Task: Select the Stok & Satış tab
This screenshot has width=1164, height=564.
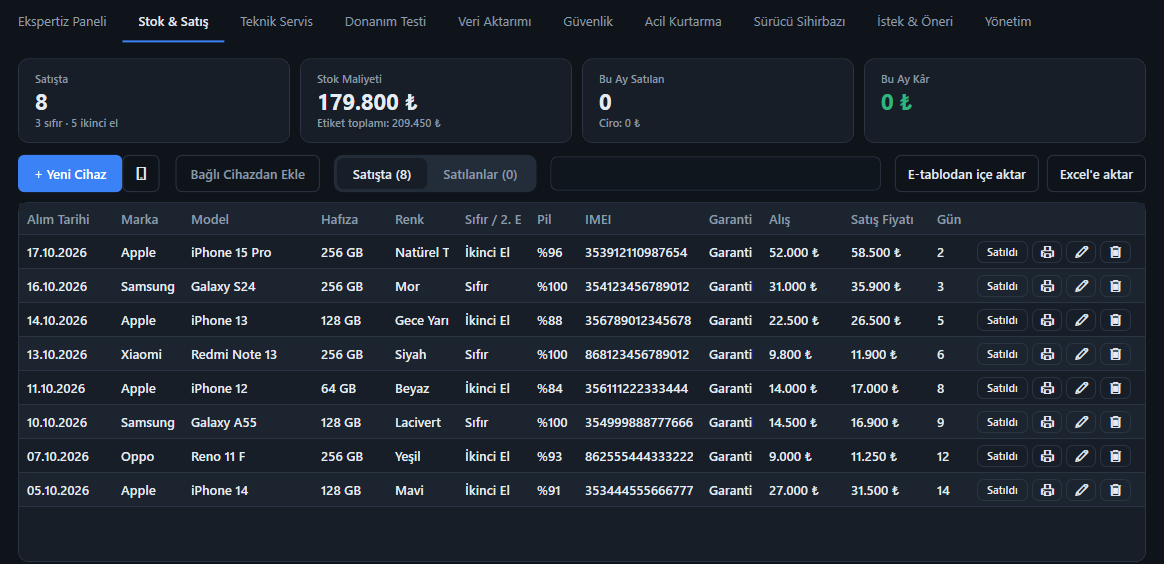Action: pyautogui.click(x=173, y=22)
